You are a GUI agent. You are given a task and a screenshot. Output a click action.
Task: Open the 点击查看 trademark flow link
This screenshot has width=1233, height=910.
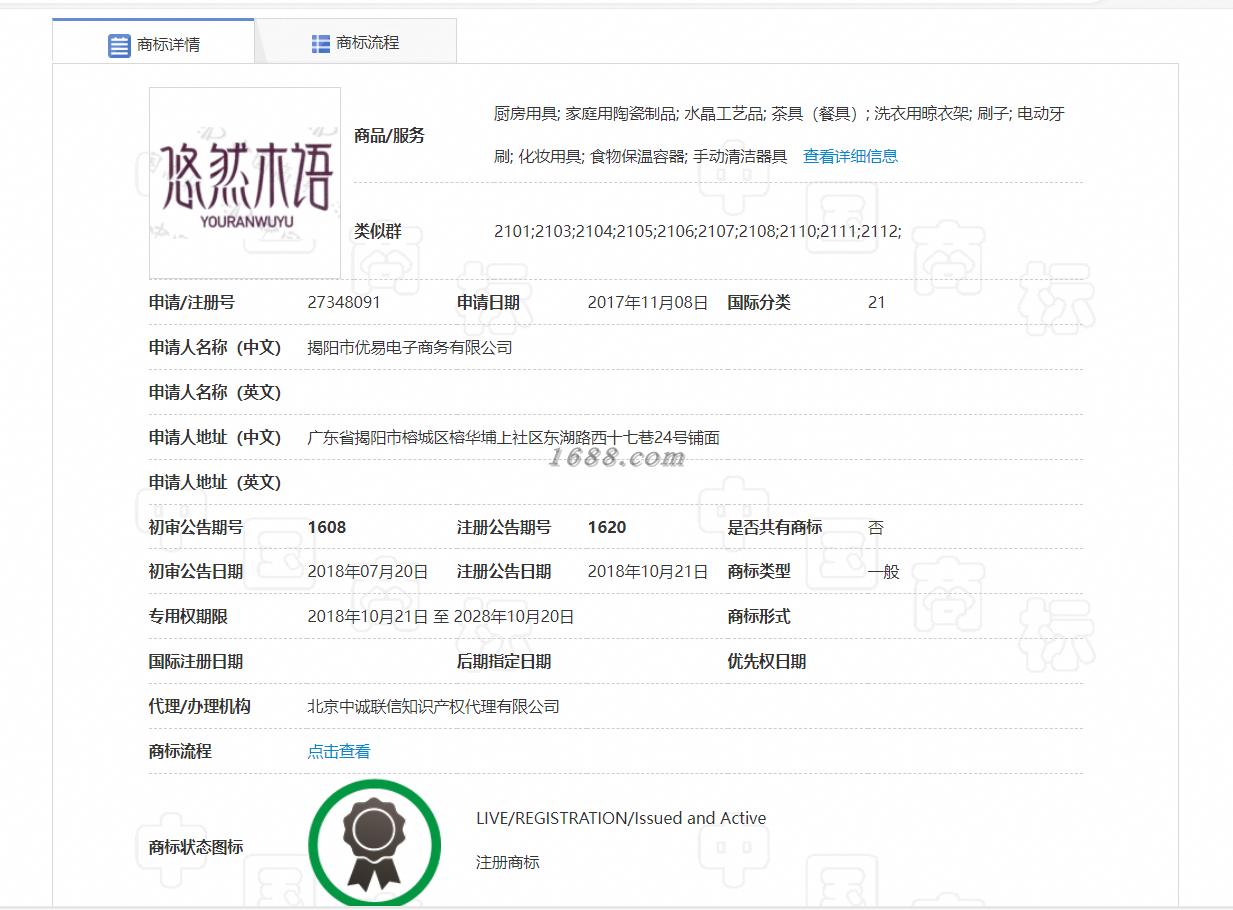[x=338, y=751]
